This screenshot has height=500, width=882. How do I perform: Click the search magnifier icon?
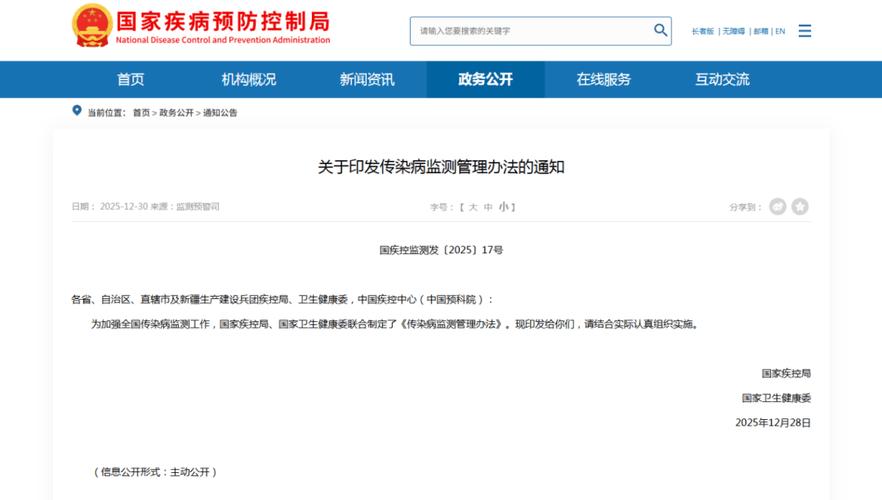[x=660, y=30]
